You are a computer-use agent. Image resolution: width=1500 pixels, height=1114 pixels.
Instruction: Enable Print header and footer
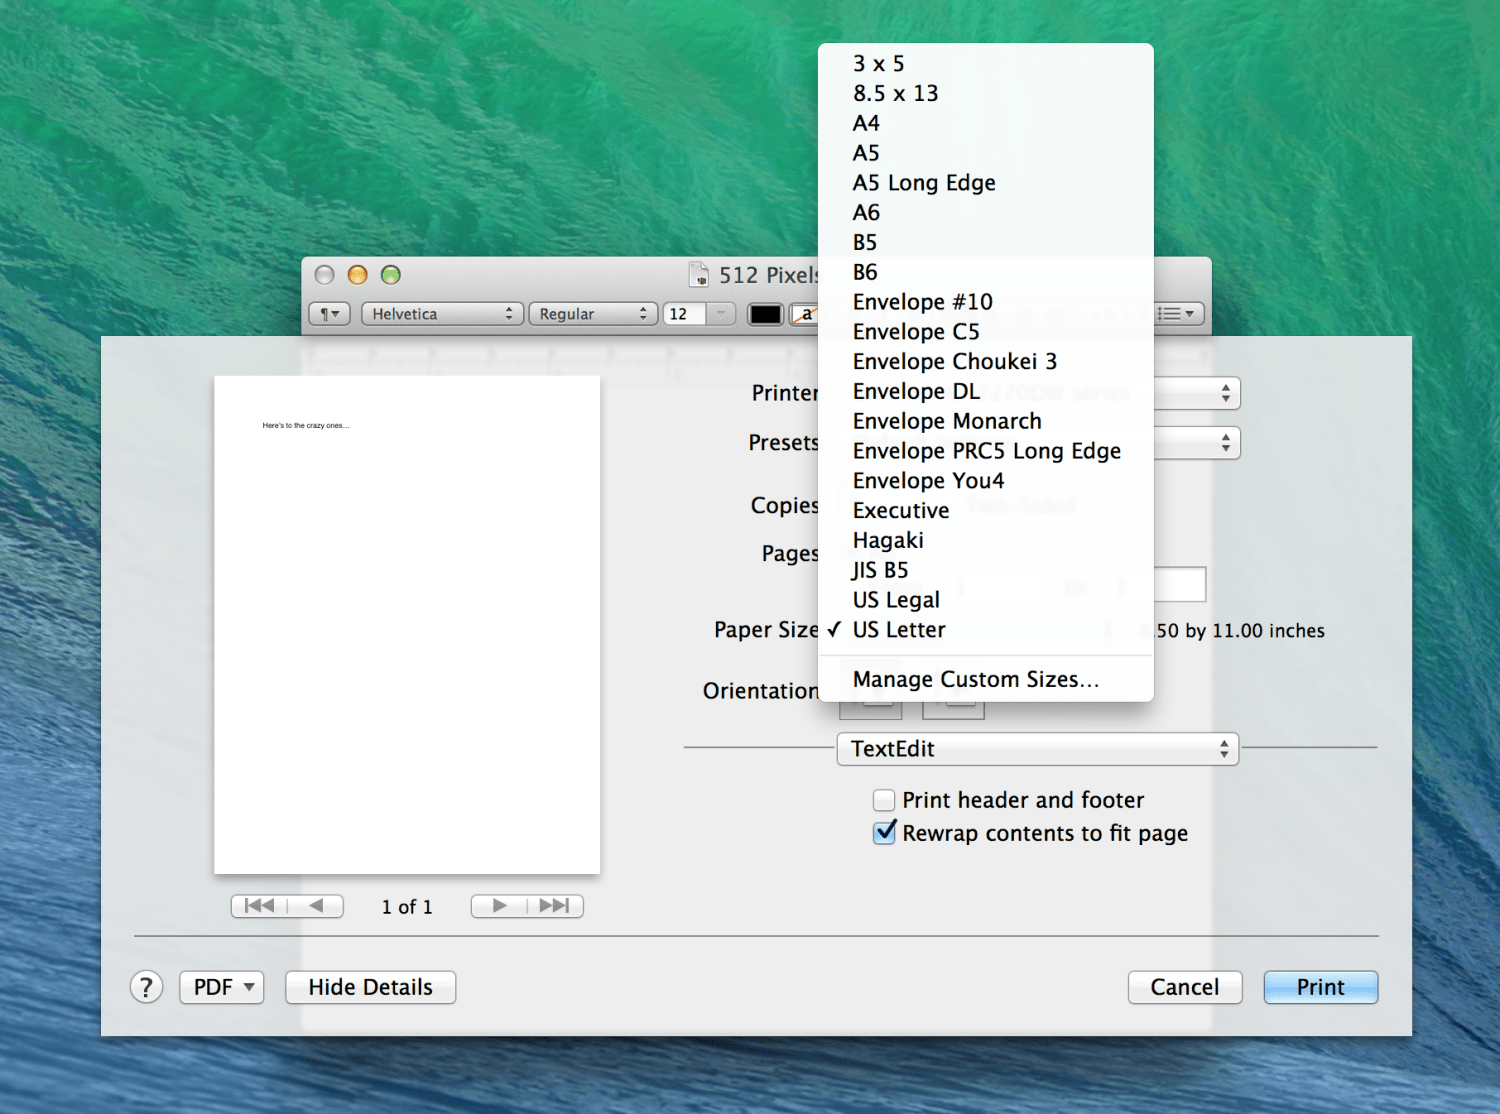coord(884,800)
